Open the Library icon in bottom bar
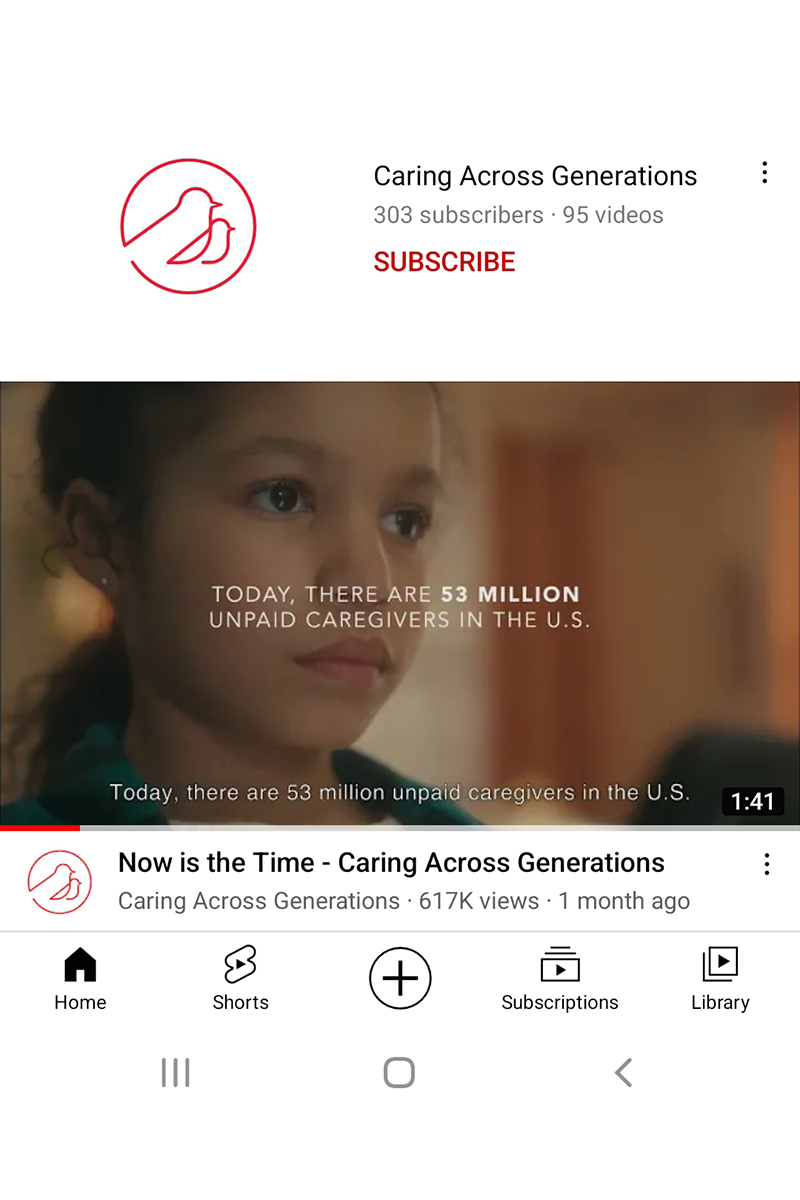 [720, 965]
